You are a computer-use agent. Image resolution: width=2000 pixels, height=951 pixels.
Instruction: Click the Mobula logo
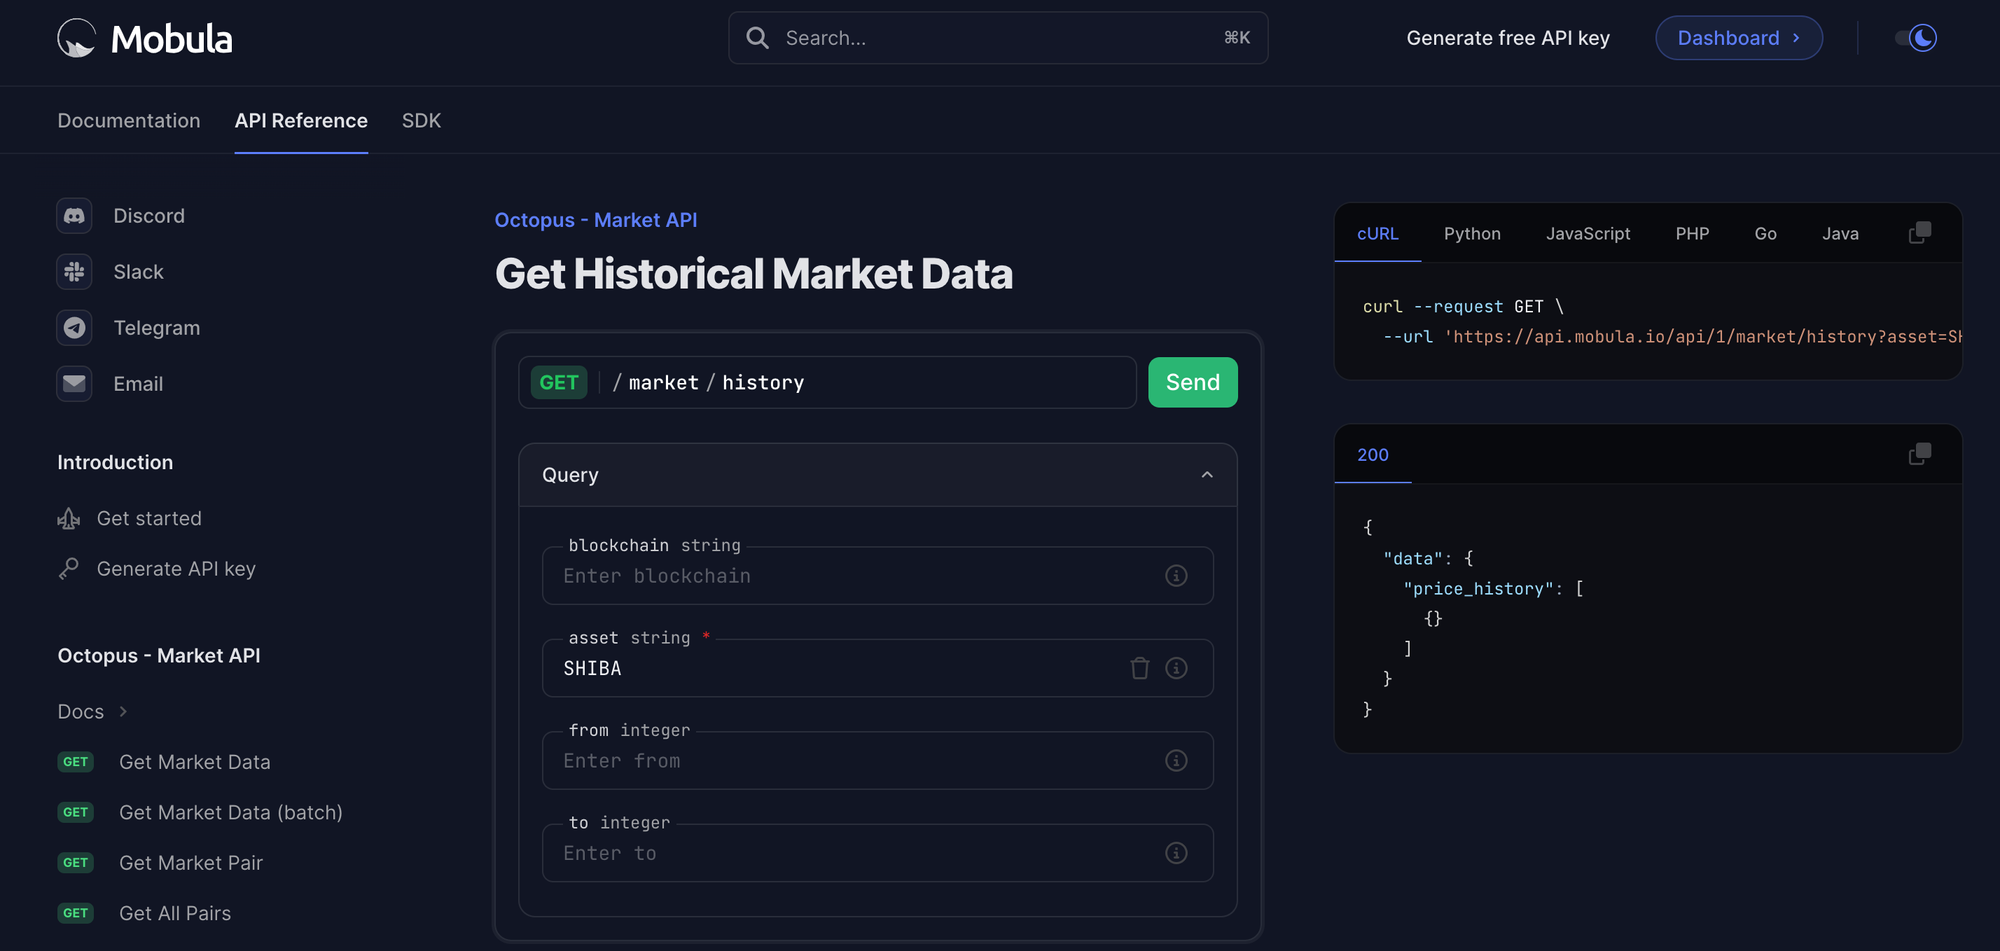[145, 39]
